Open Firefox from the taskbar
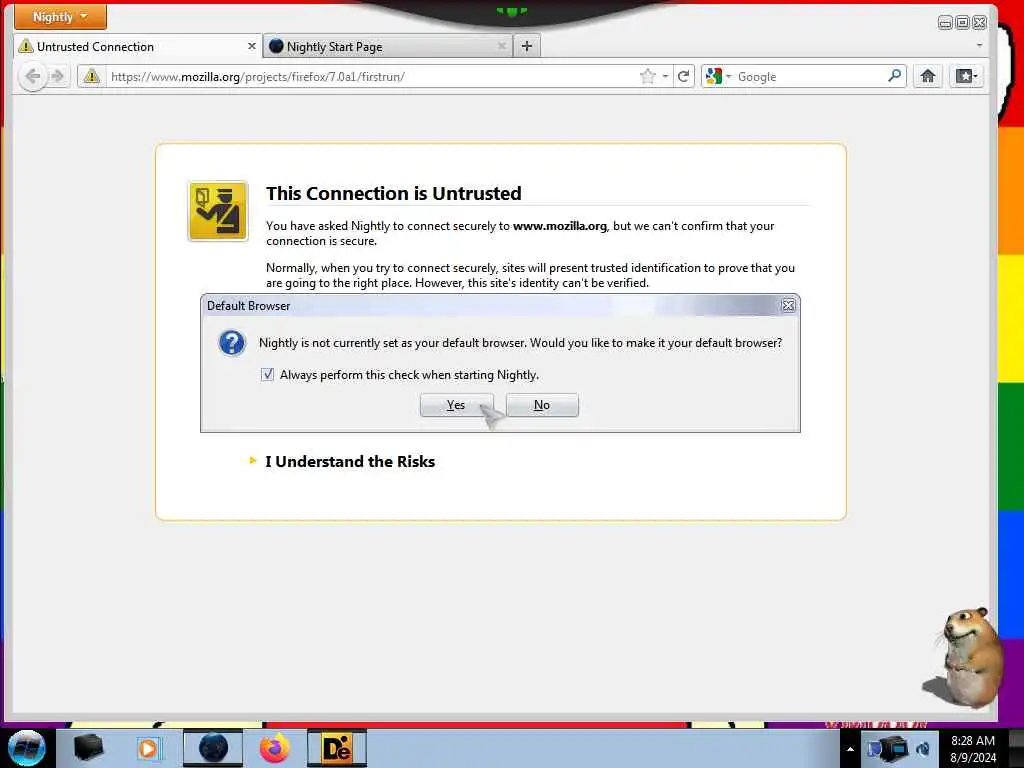The width and height of the screenshot is (1024, 768). [274, 748]
